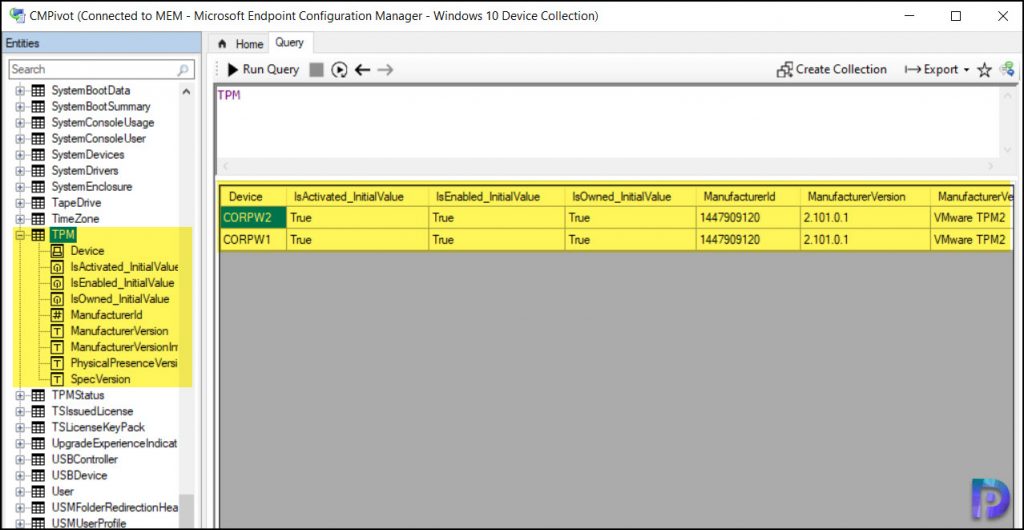The image size is (1024, 530).
Task: Select the CORPW2 device cell
Action: pyautogui.click(x=253, y=218)
